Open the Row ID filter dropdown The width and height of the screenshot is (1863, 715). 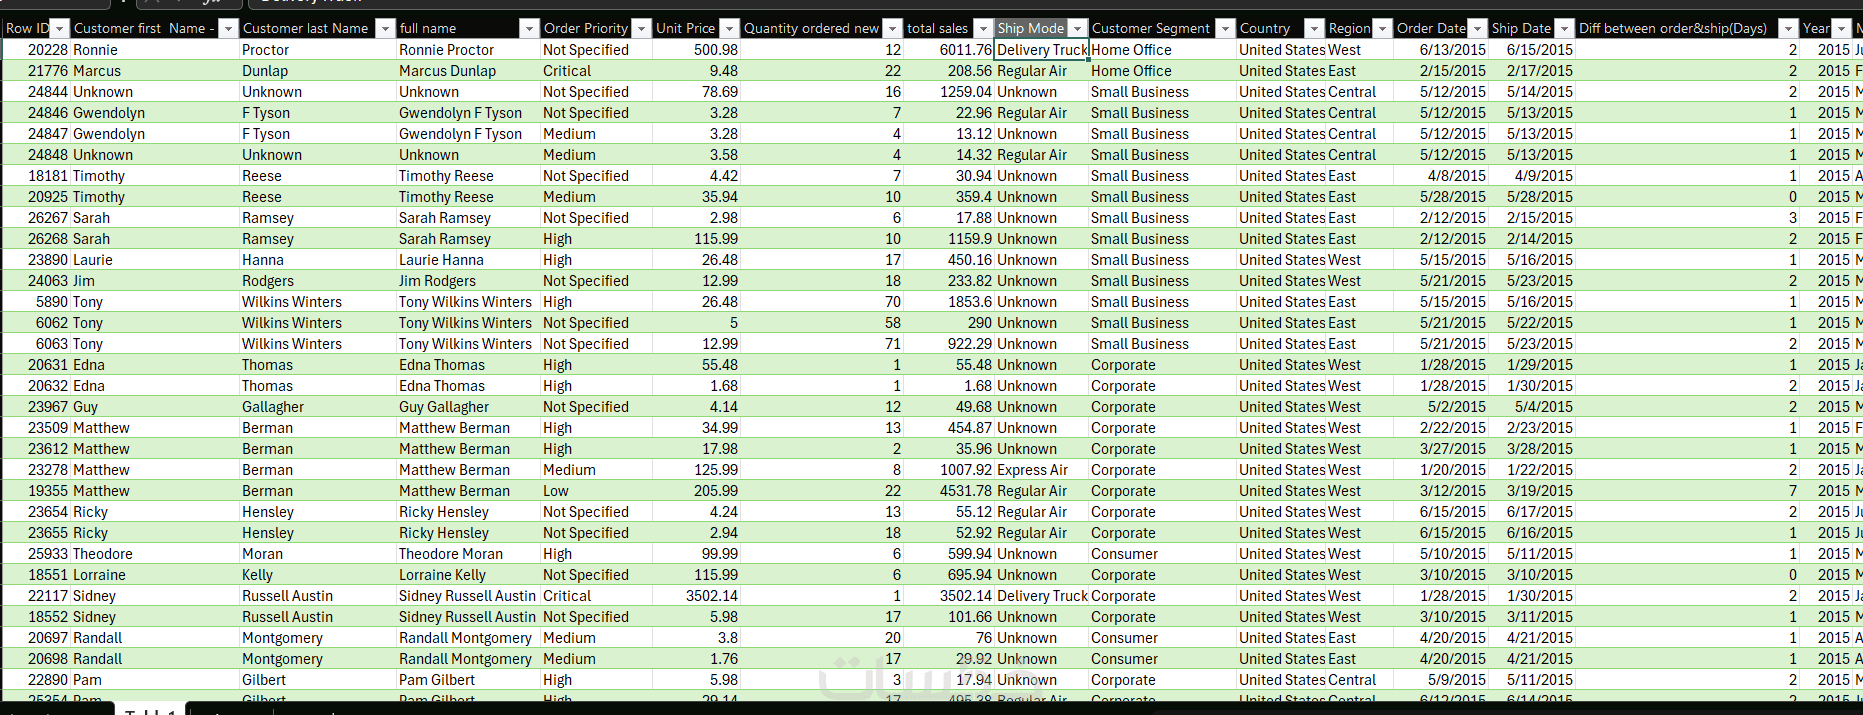point(60,29)
